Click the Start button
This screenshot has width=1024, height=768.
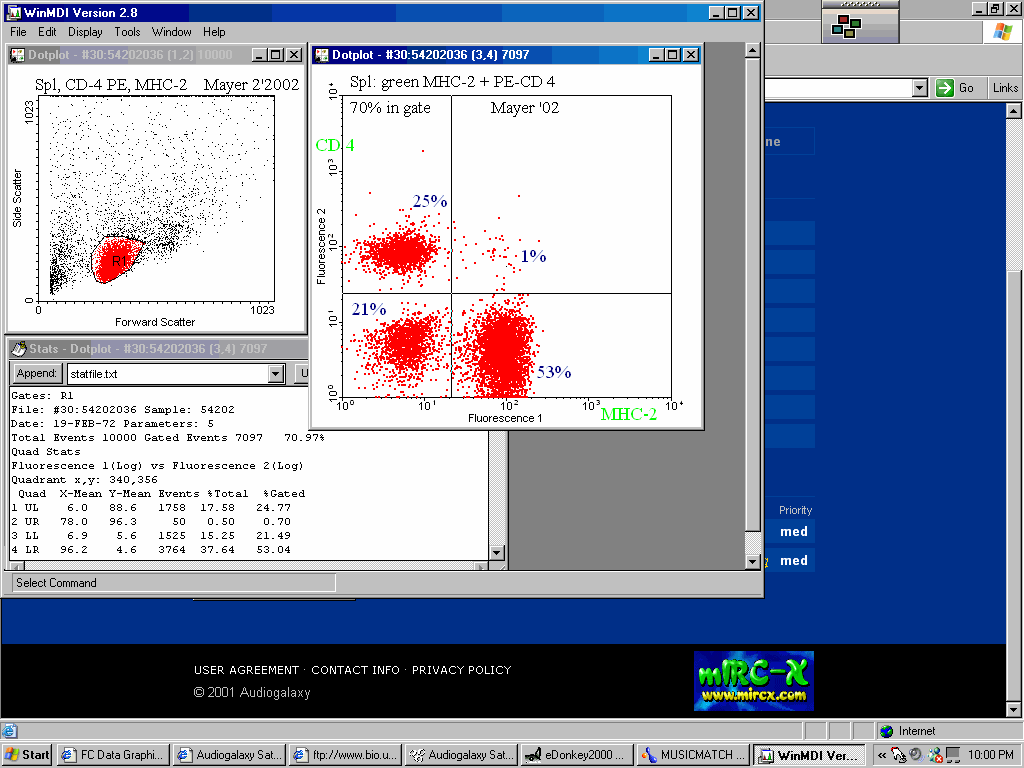tap(28, 755)
